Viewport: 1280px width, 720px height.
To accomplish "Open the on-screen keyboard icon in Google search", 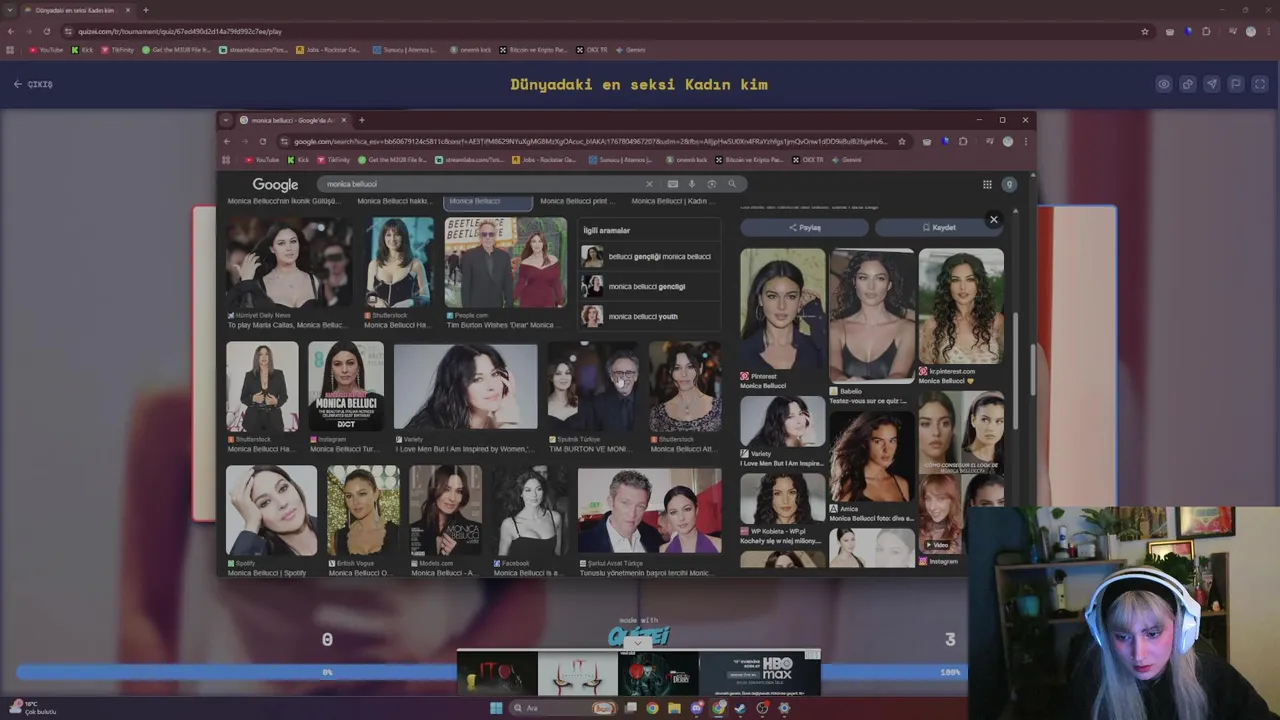I will (672, 184).
